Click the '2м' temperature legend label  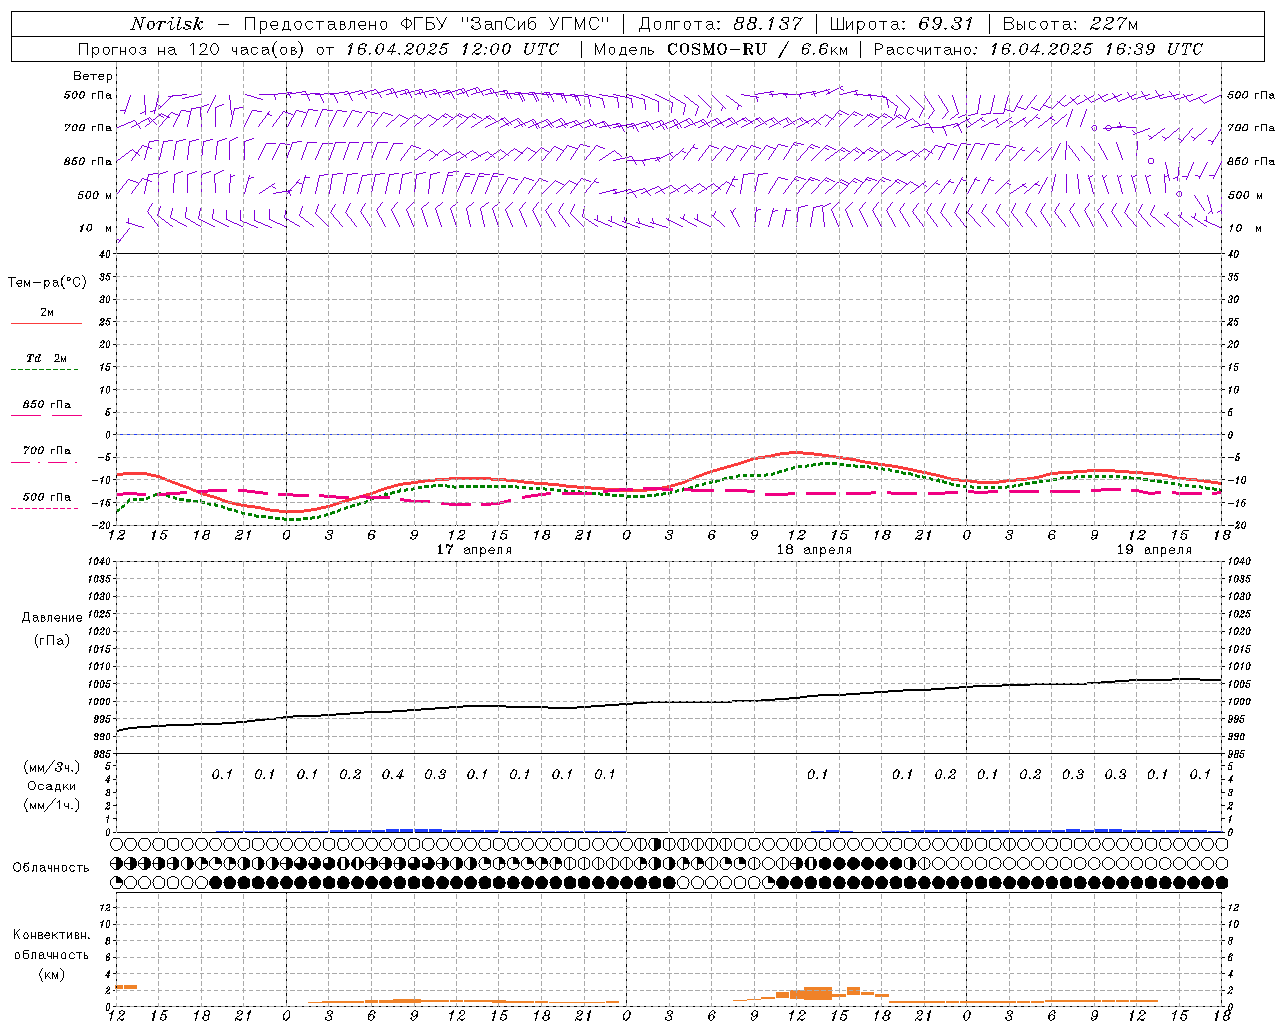pos(47,312)
